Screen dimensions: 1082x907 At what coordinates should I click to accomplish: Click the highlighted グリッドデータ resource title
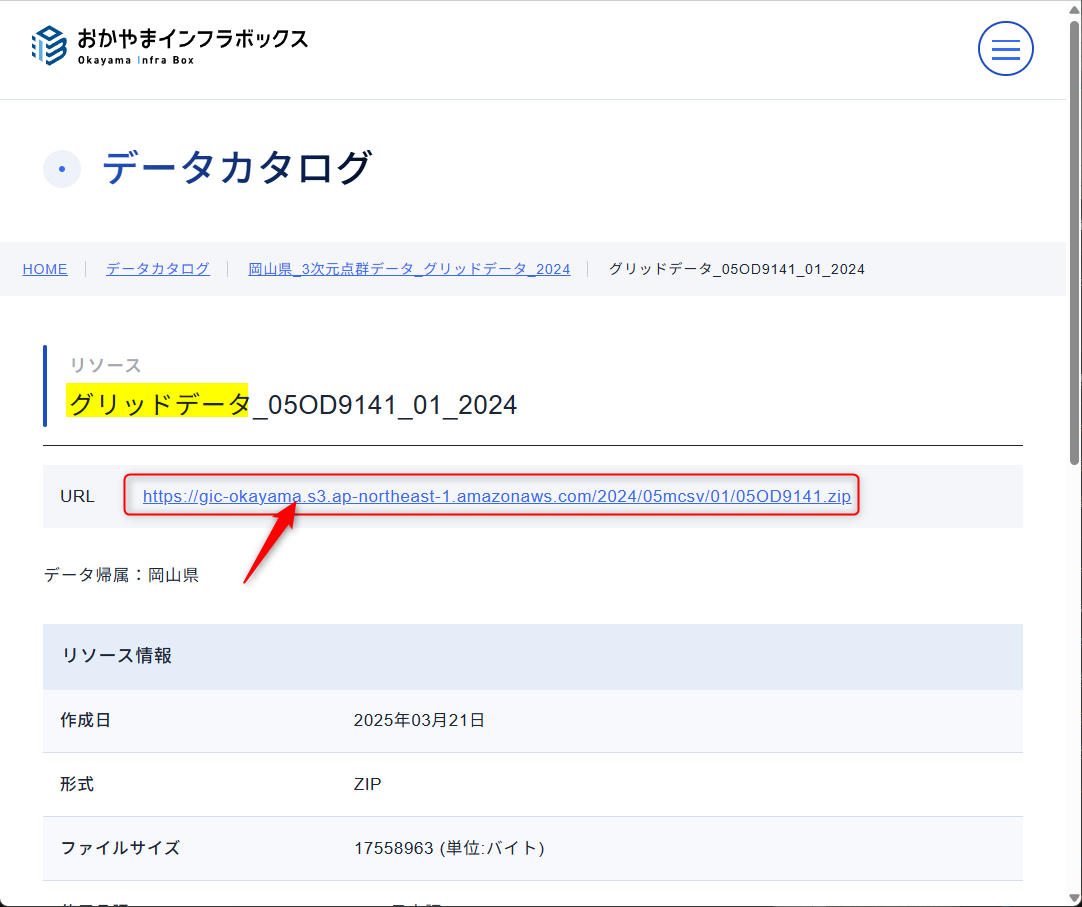158,404
